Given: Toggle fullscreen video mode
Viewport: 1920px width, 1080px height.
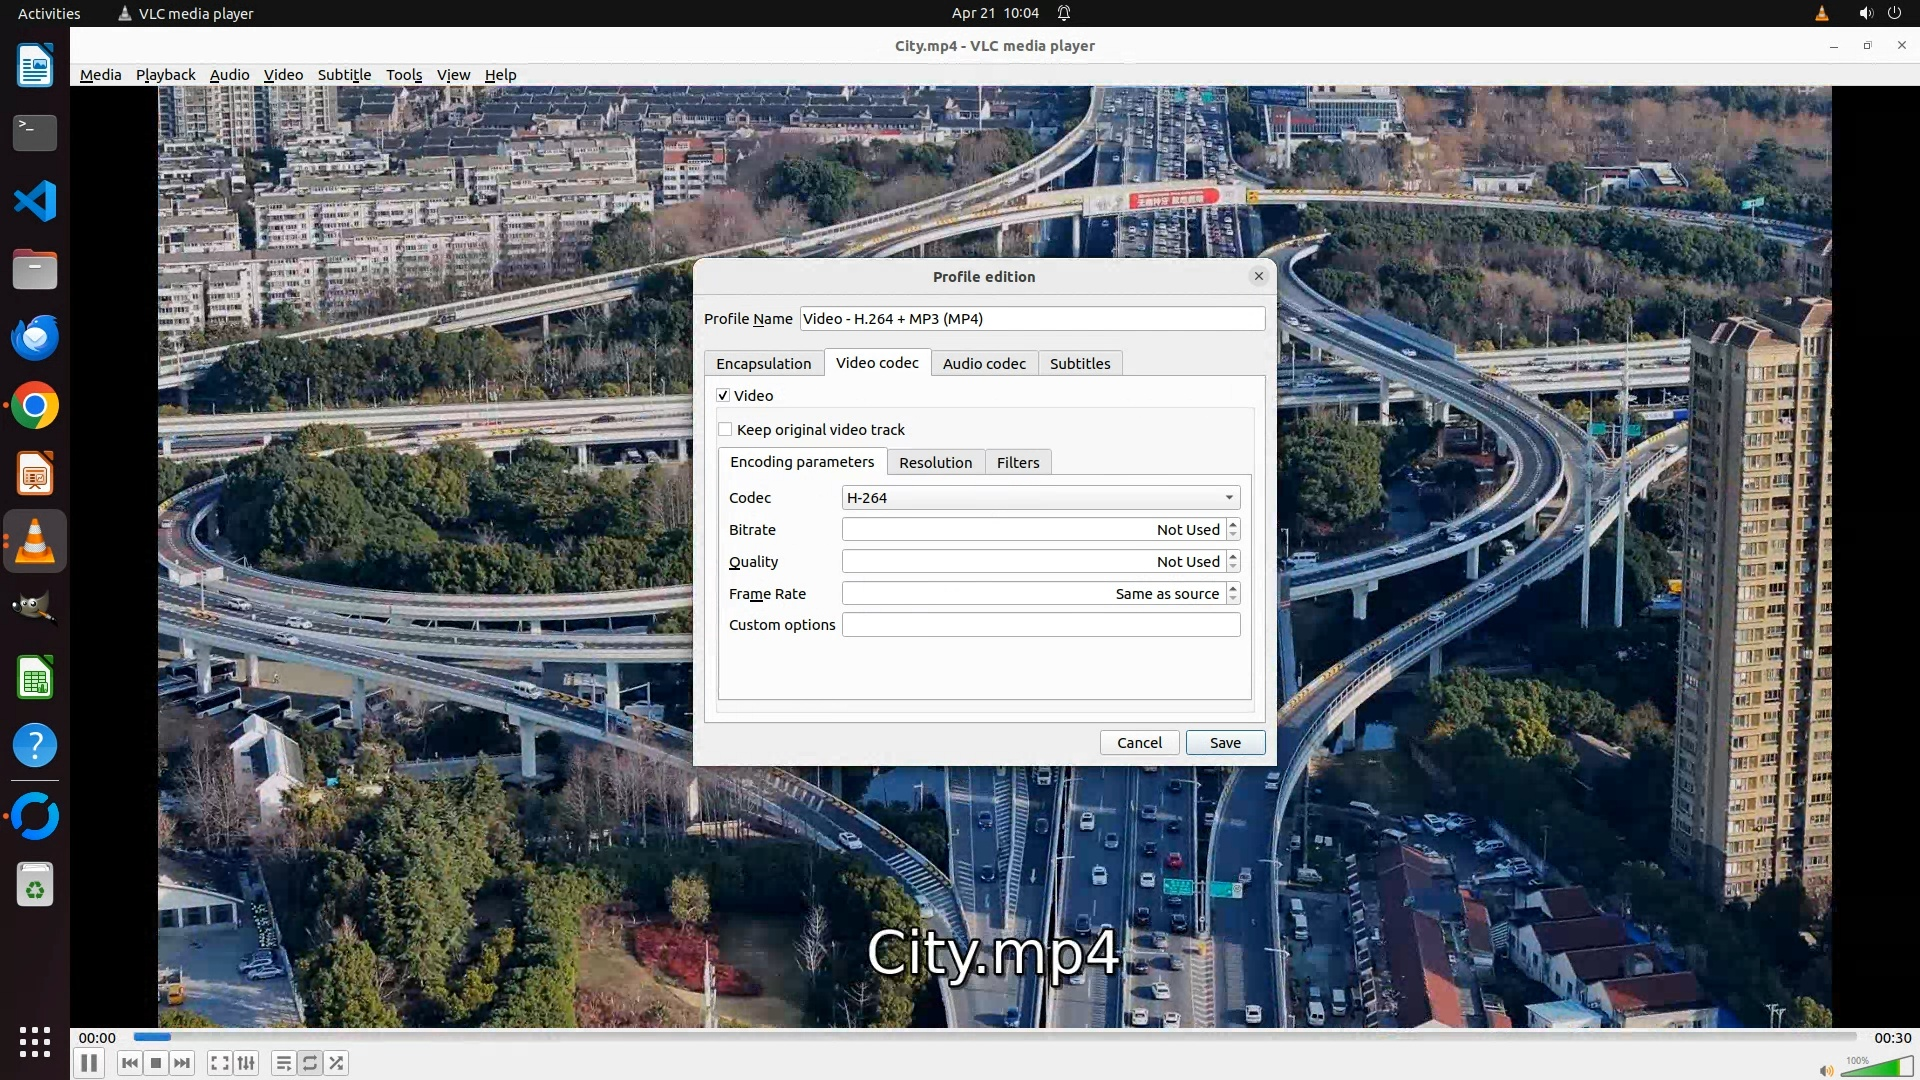Looking at the screenshot, I should coord(219,1063).
